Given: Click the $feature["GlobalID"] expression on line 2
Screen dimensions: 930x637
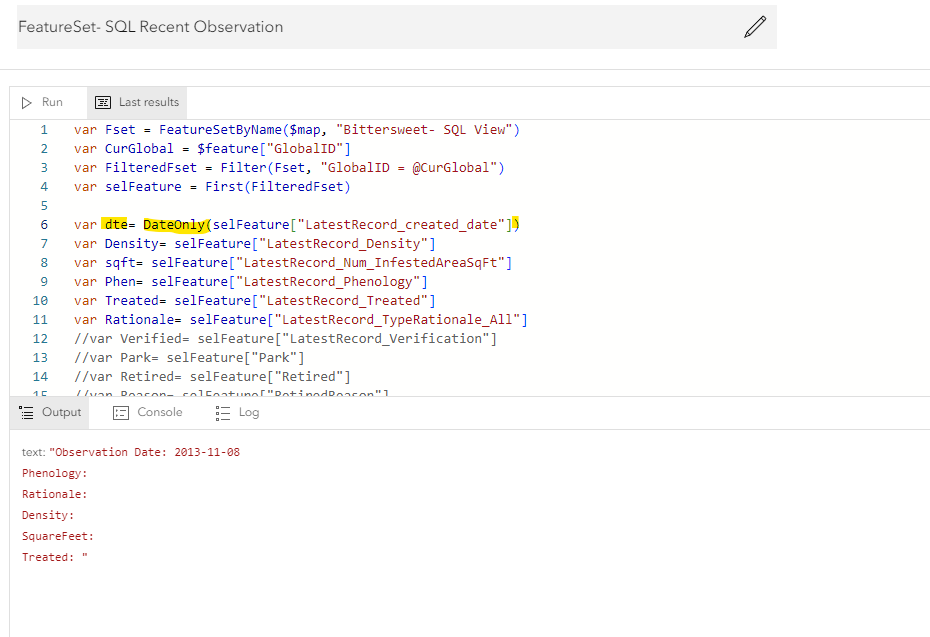Looking at the screenshot, I should [x=273, y=149].
